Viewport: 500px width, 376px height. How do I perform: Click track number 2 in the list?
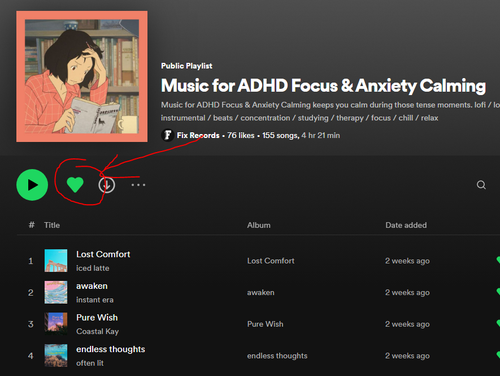click(31, 292)
